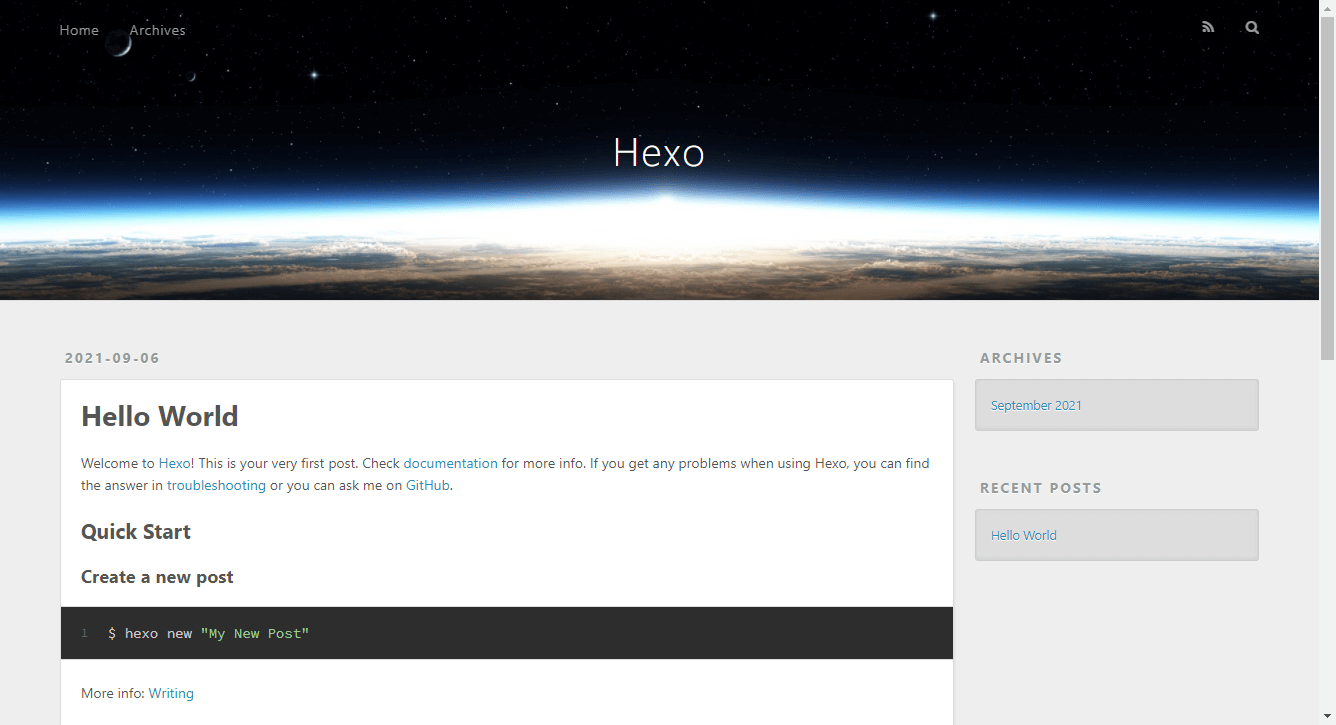
Task: Click the Create a new post heading
Action: [x=157, y=577]
